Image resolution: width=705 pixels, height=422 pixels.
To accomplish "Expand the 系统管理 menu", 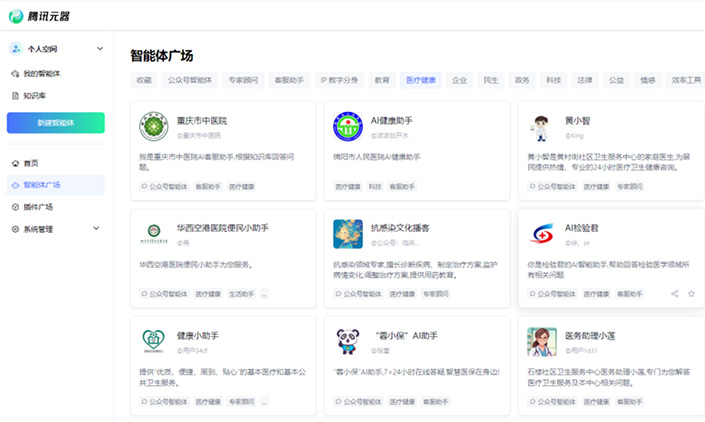I will pos(96,229).
